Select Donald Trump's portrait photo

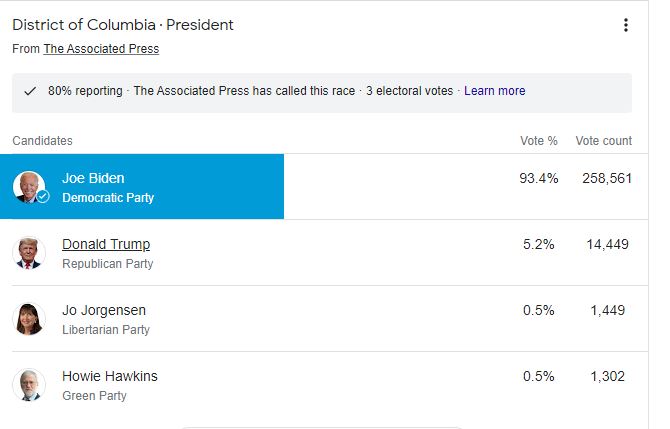coord(29,253)
